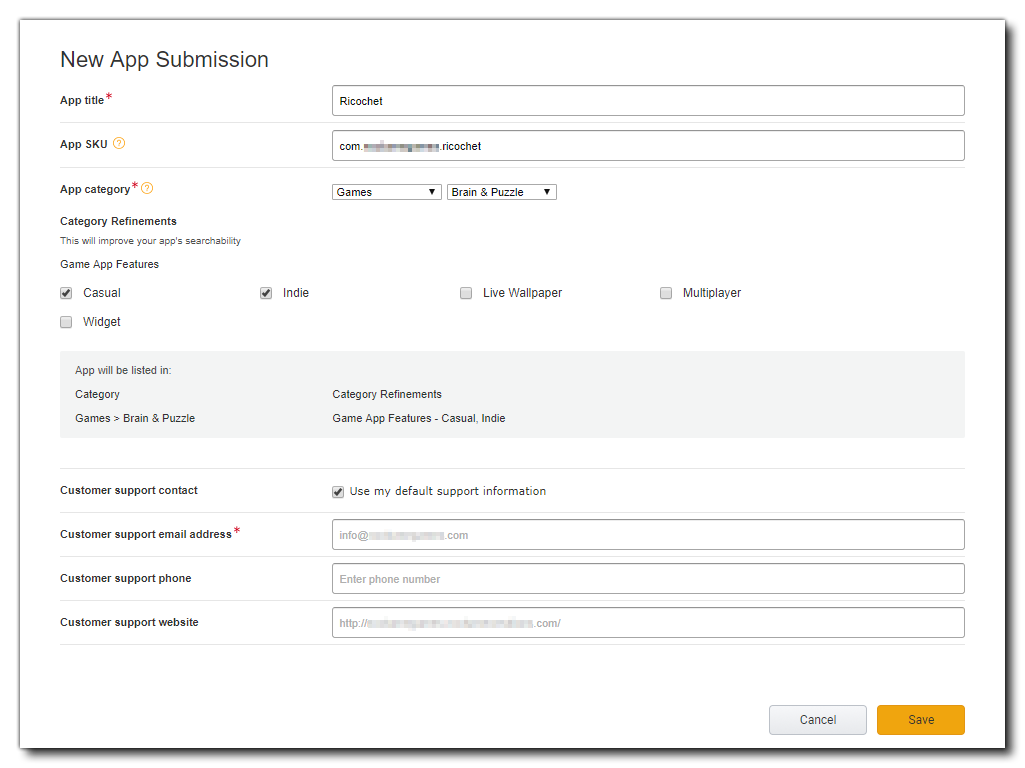Screen dimensions: 1025x768
Task: Select the customer support email address field
Action: 648,535
